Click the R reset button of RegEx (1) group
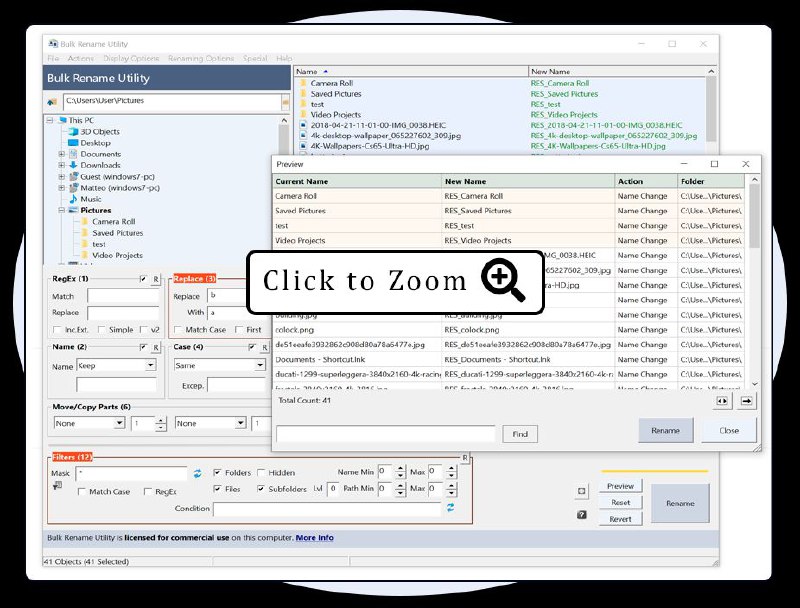800x608 pixels. (x=156, y=280)
